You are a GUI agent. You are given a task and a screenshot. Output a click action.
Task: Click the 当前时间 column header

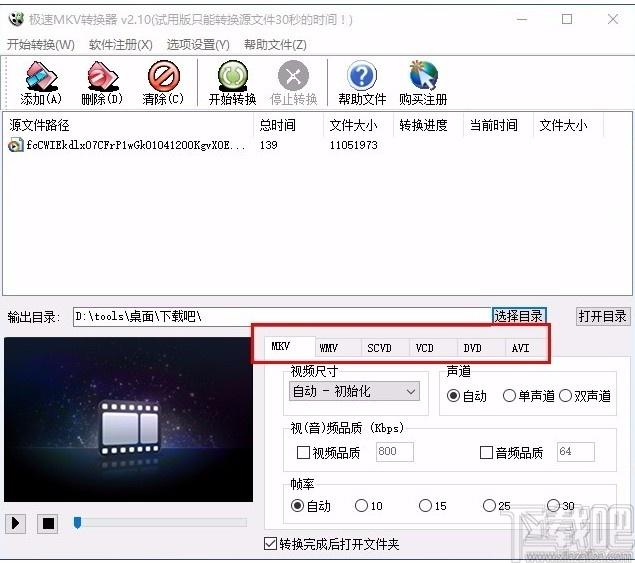(498, 125)
